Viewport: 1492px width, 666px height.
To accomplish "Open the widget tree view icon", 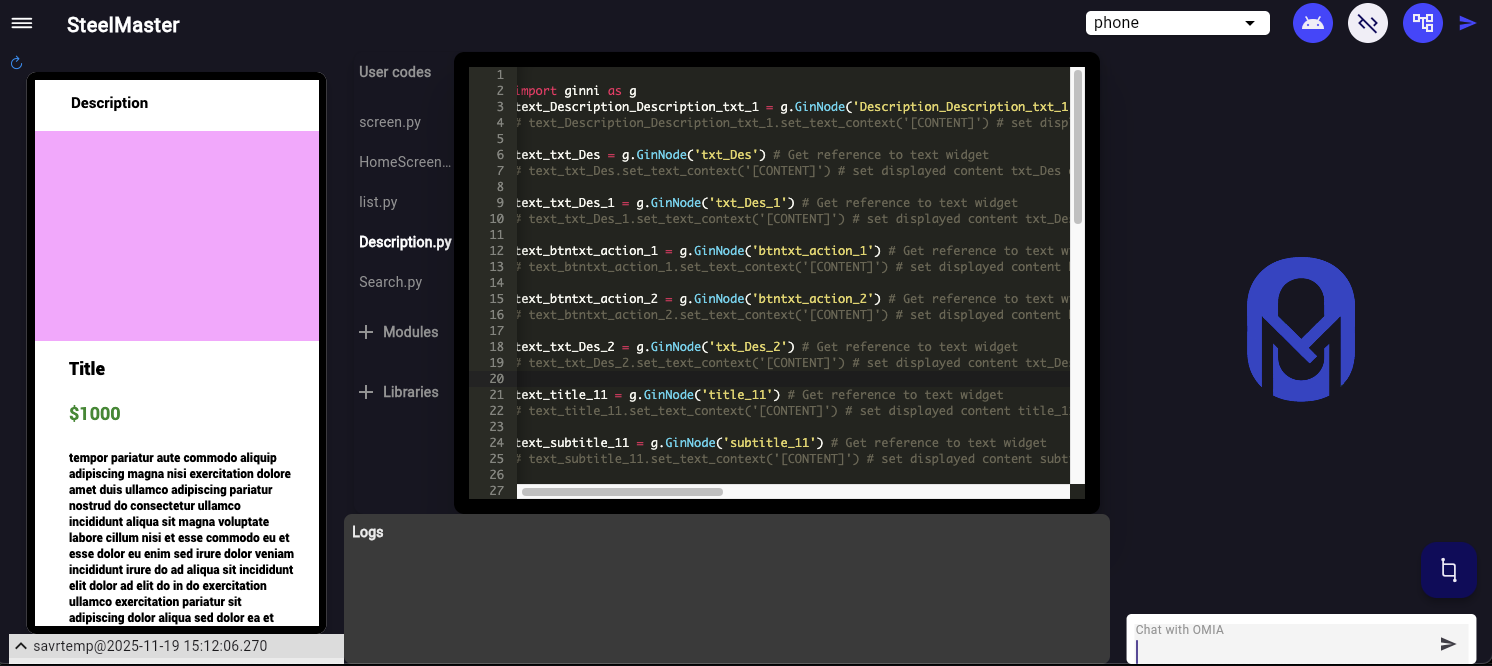I will click(1423, 22).
